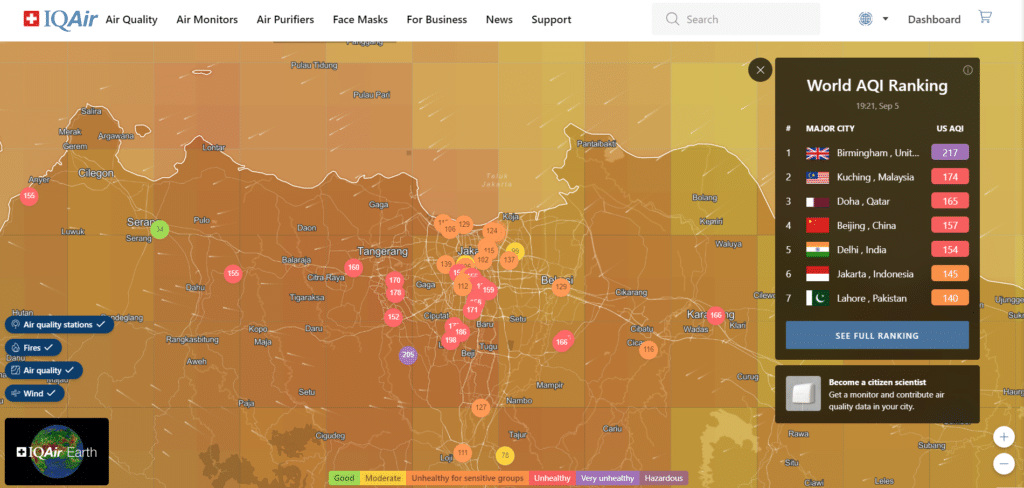
Task: Toggle the Air quality stations layer
Action: point(59,324)
